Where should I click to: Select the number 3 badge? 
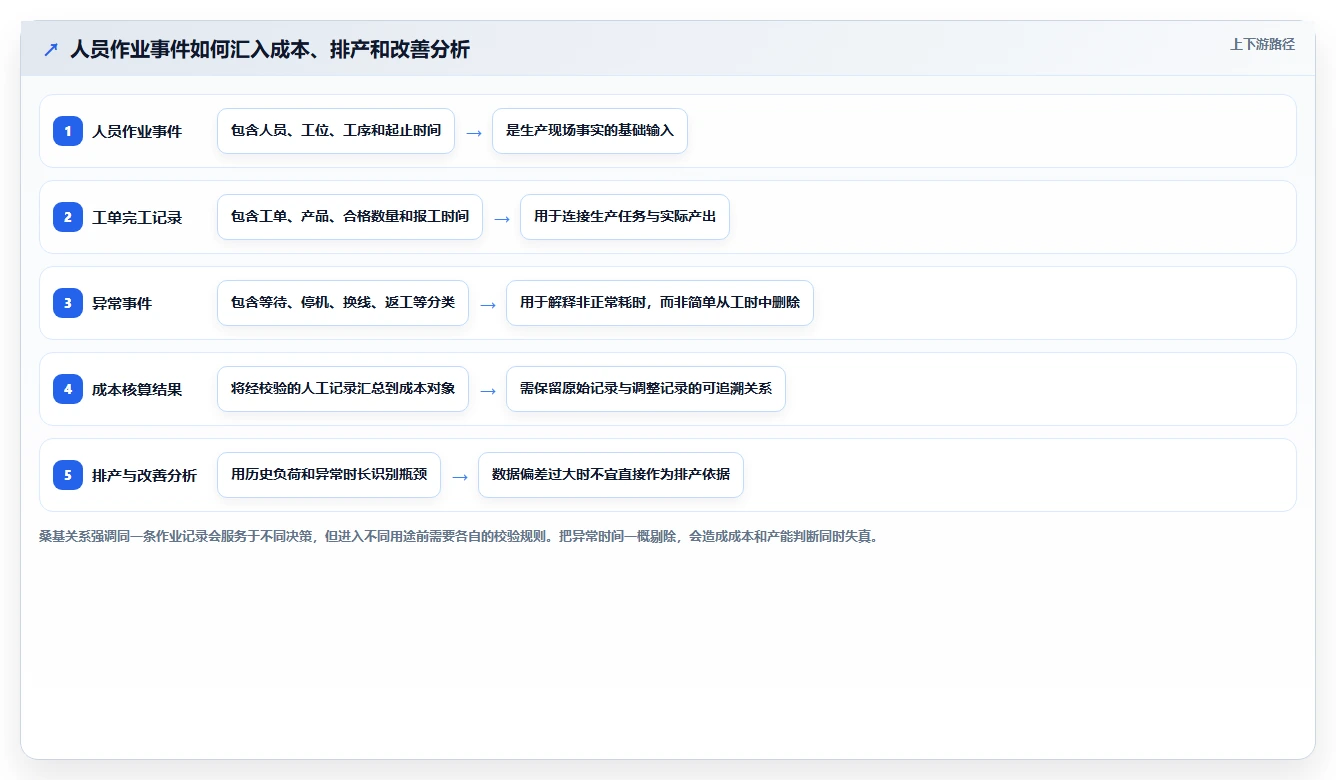(68, 303)
